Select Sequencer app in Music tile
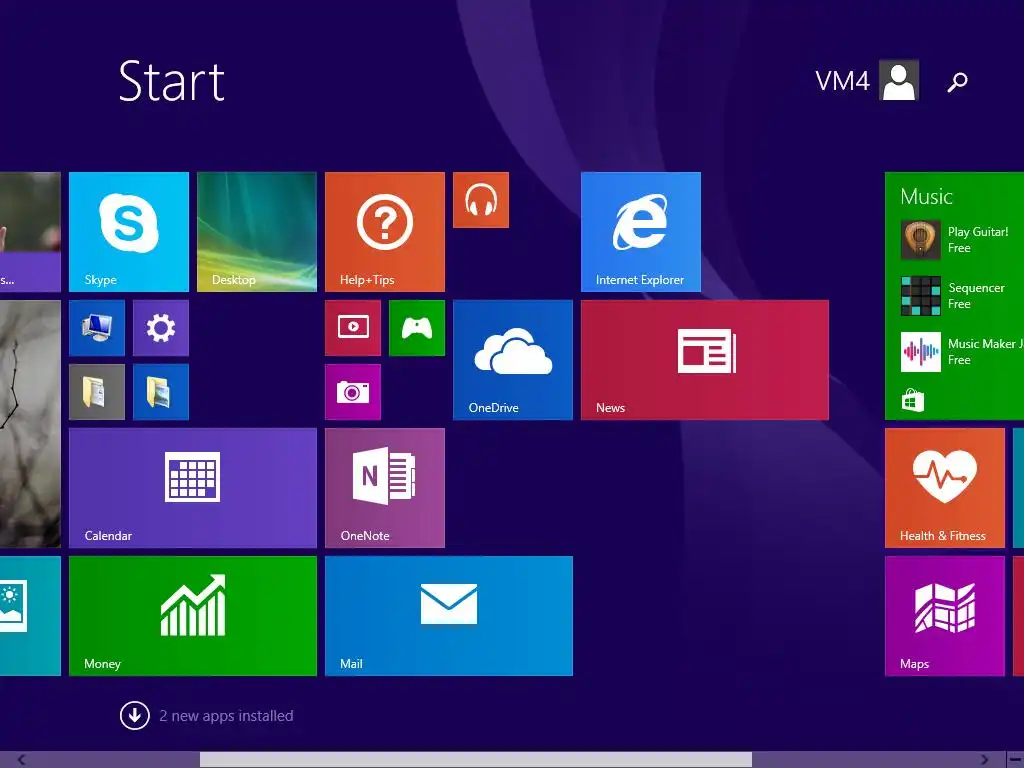Viewport: 1024px width, 768px height. tap(962, 296)
